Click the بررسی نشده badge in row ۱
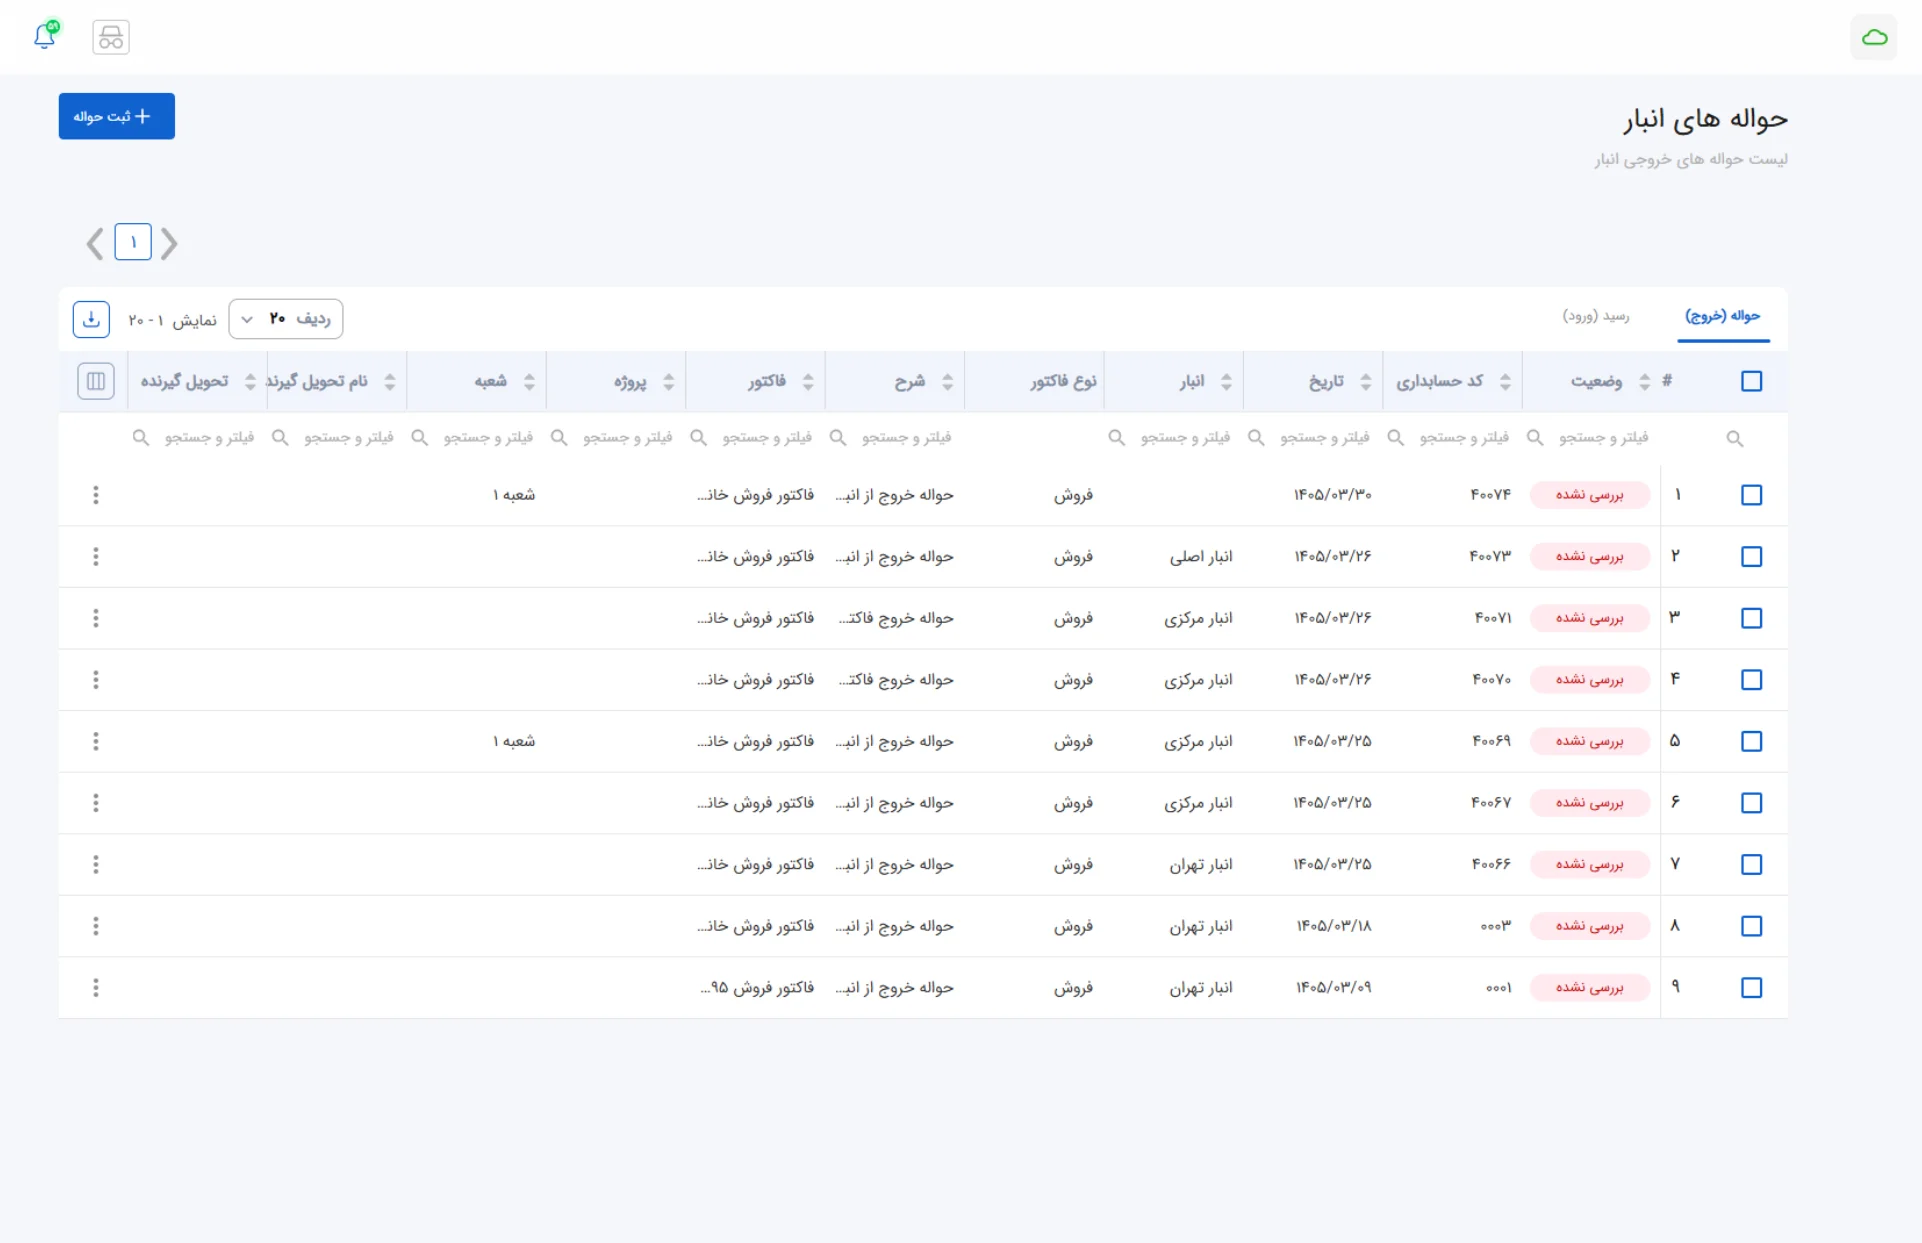The image size is (1922, 1243). [1590, 495]
